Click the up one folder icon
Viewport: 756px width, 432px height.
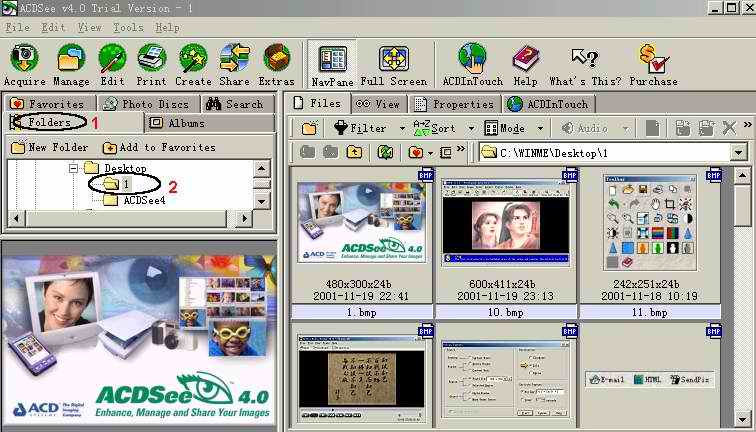coord(354,152)
